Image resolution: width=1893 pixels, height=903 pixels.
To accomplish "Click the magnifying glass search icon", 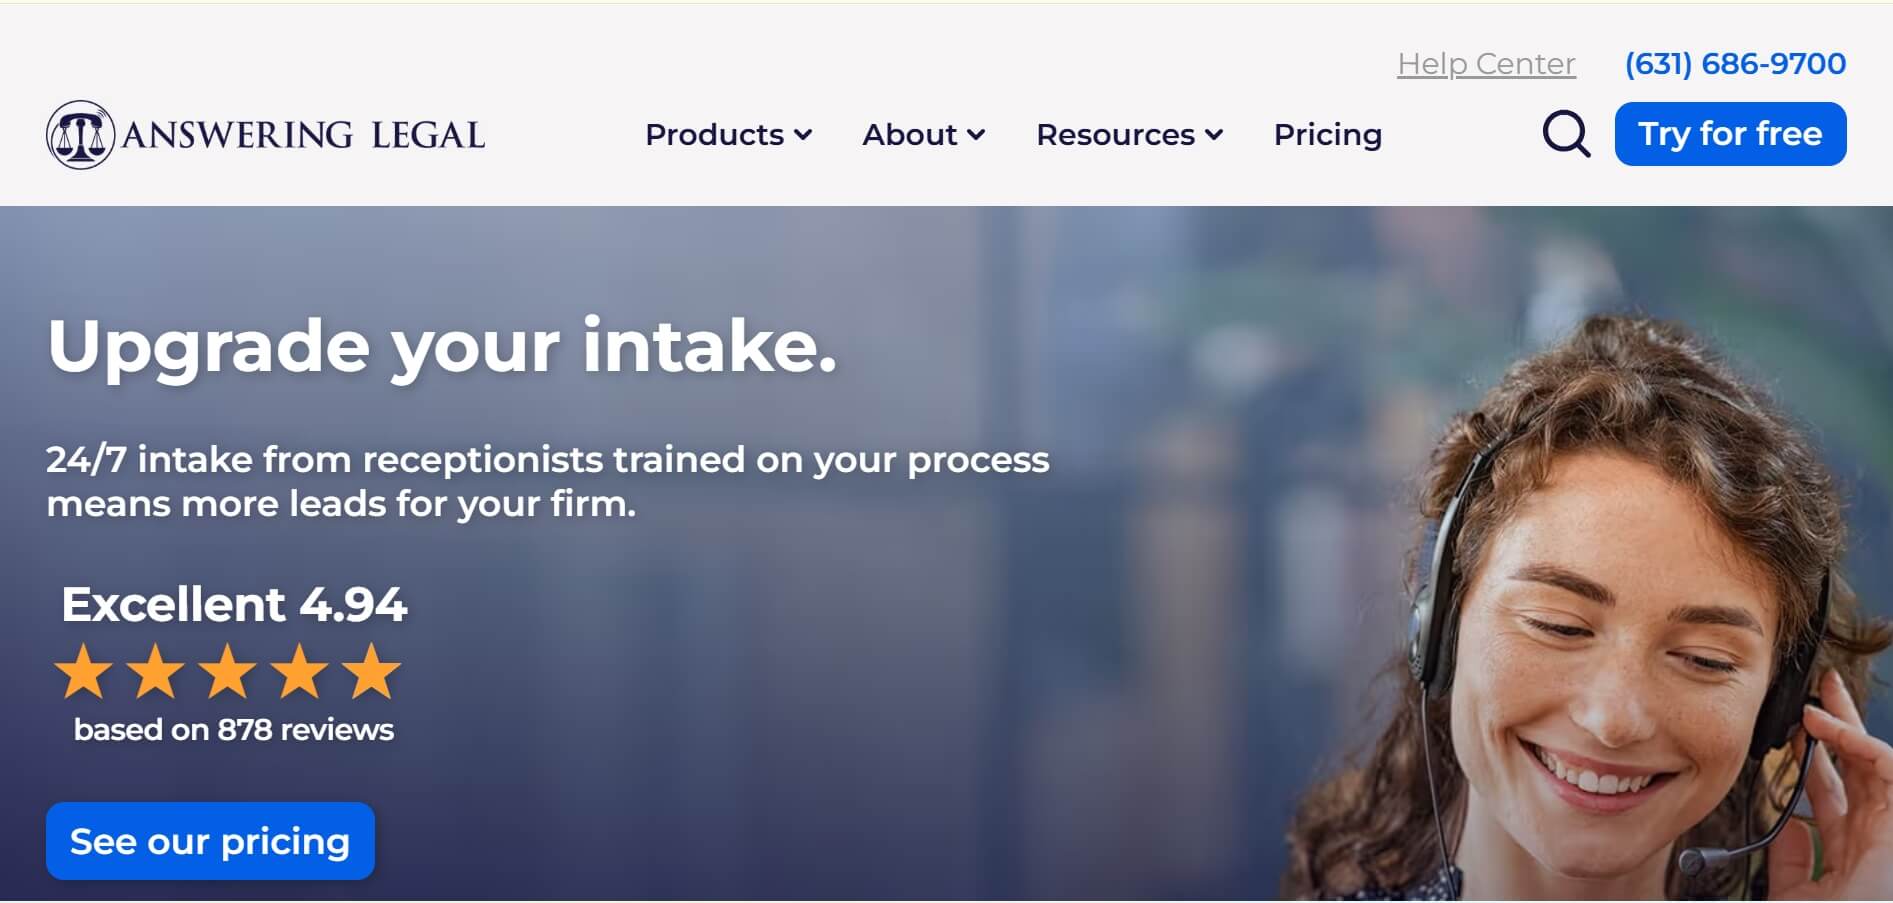I will tap(1566, 134).
